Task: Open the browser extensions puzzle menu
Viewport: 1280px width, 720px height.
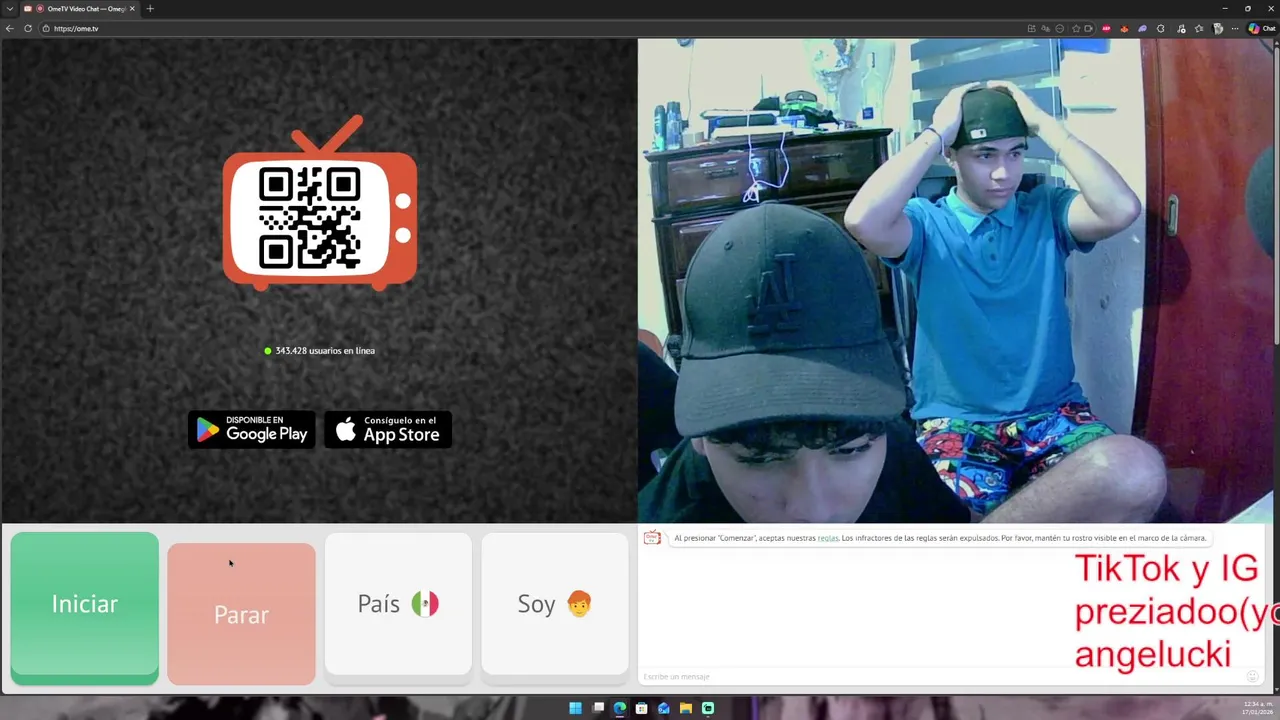Action: (x=1161, y=29)
